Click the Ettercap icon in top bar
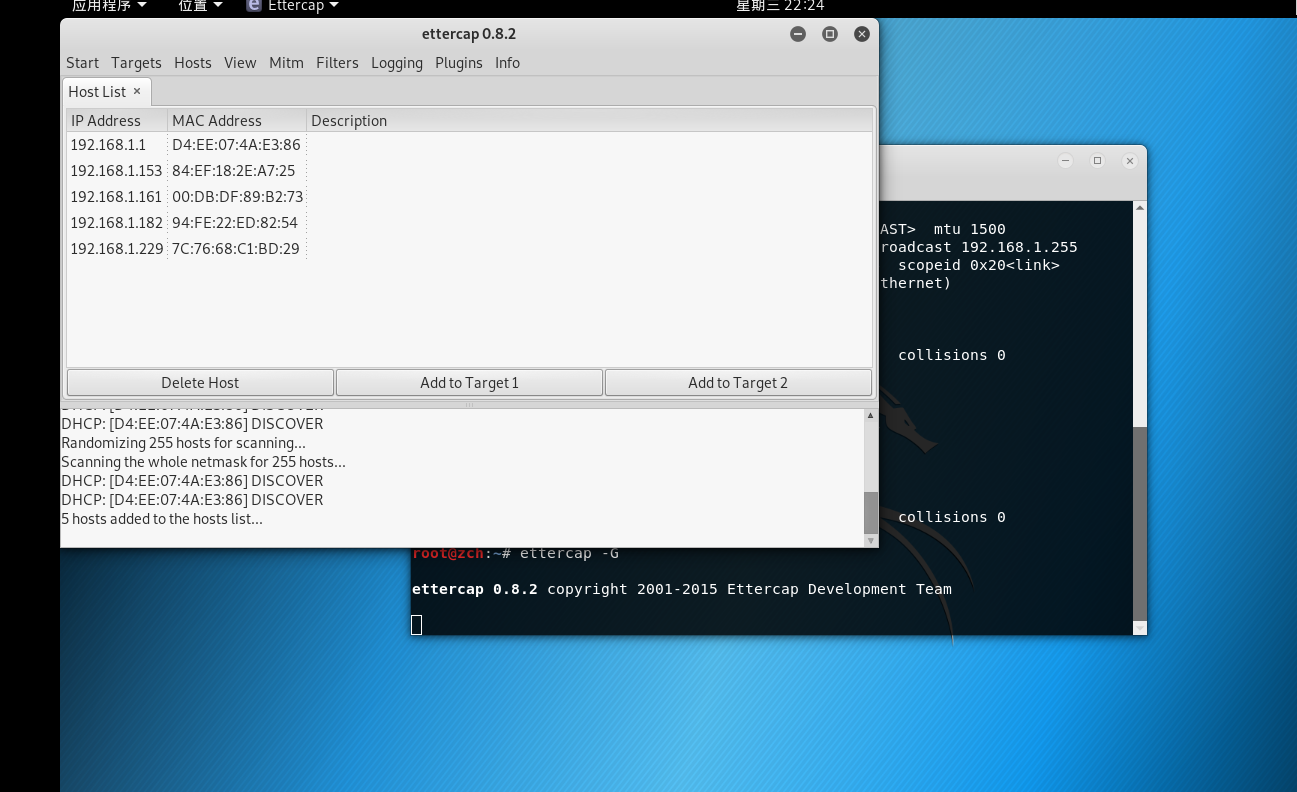The image size is (1297, 792). [x=254, y=5]
